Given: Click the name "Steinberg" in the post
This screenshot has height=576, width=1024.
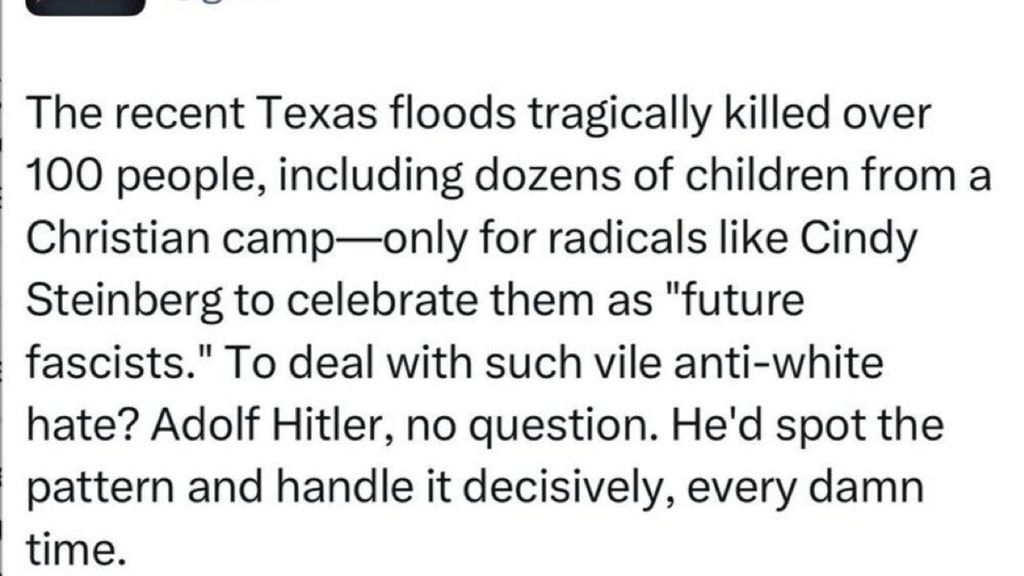Looking at the screenshot, I should [x=124, y=303].
